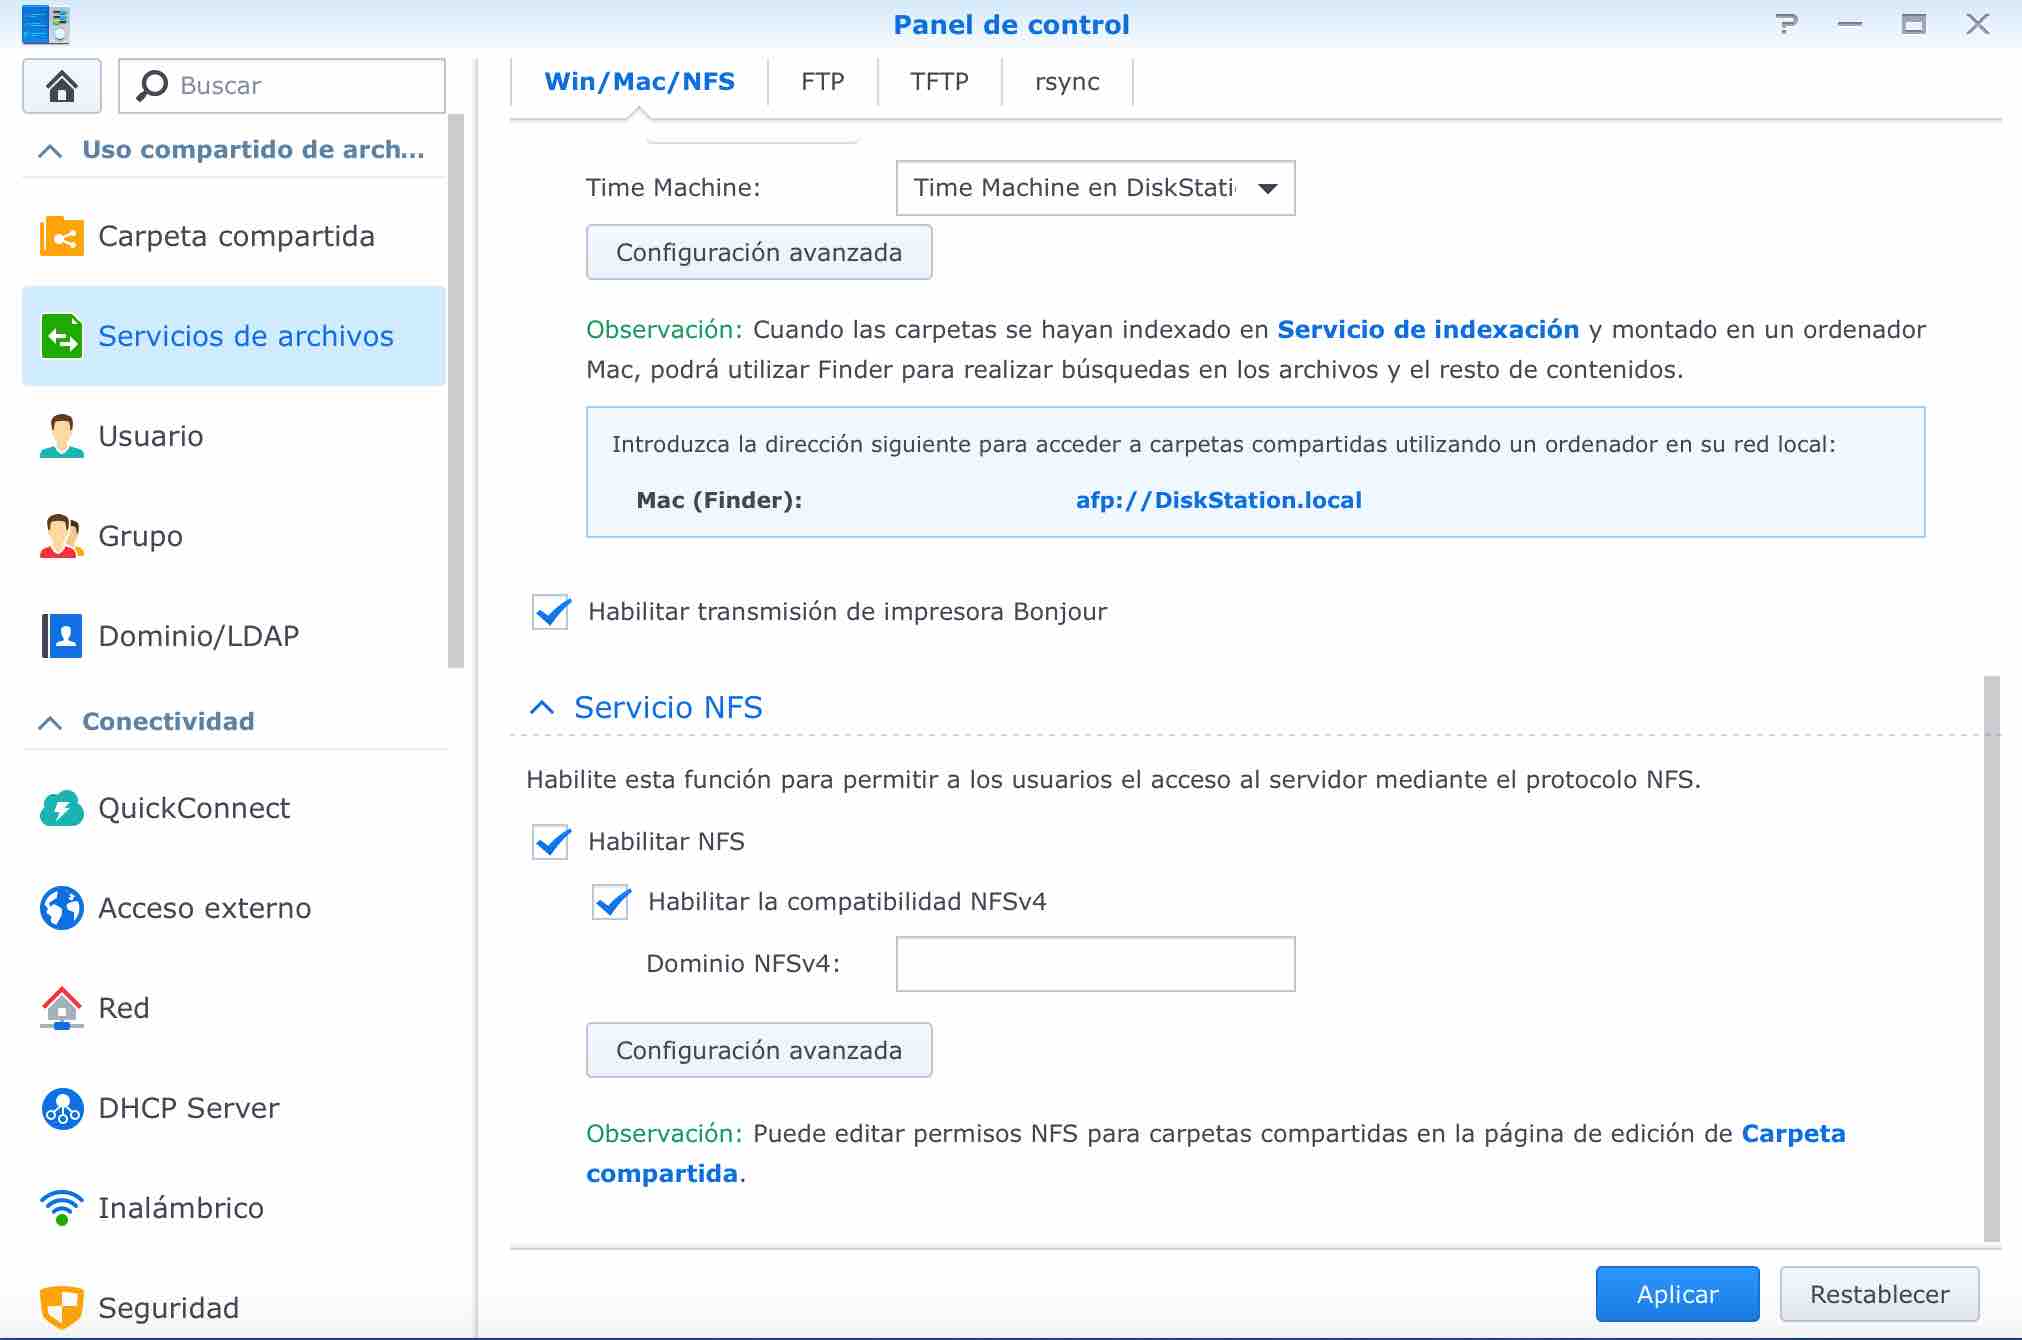
Task: Open Carpeta compartida folder icon
Action: pyautogui.click(x=62, y=237)
